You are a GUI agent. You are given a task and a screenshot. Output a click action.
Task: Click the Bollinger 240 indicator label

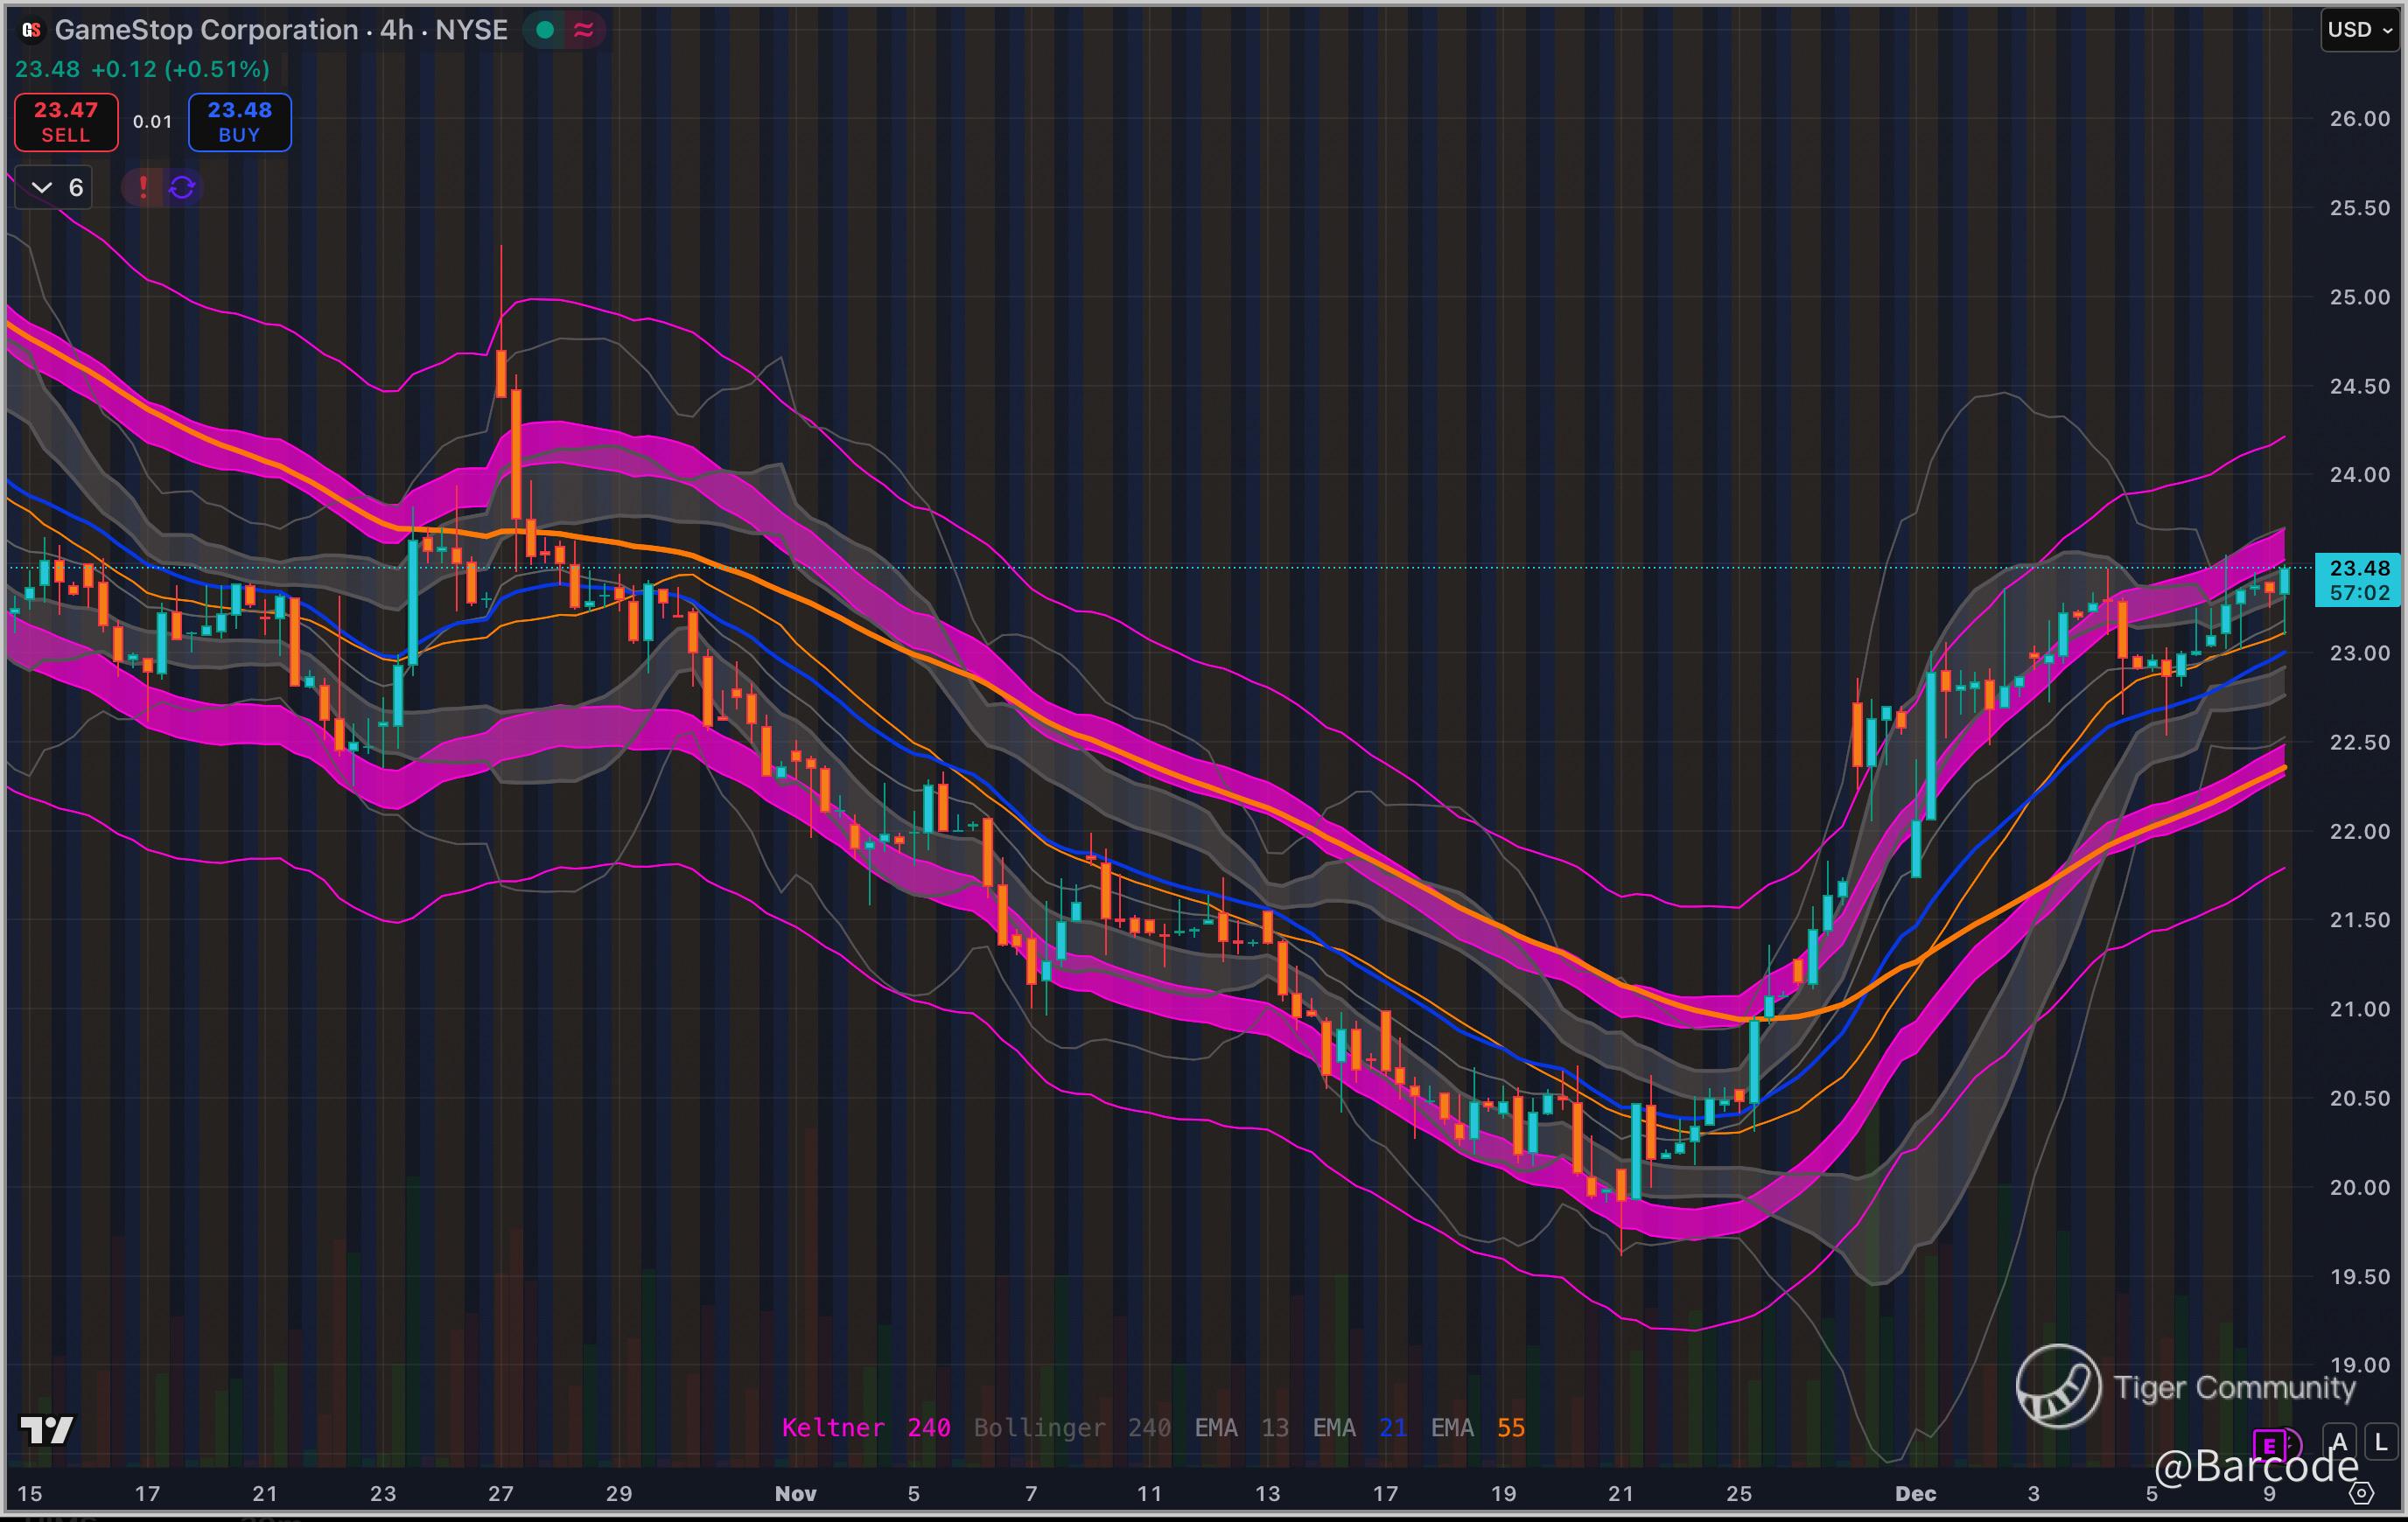point(1071,1428)
